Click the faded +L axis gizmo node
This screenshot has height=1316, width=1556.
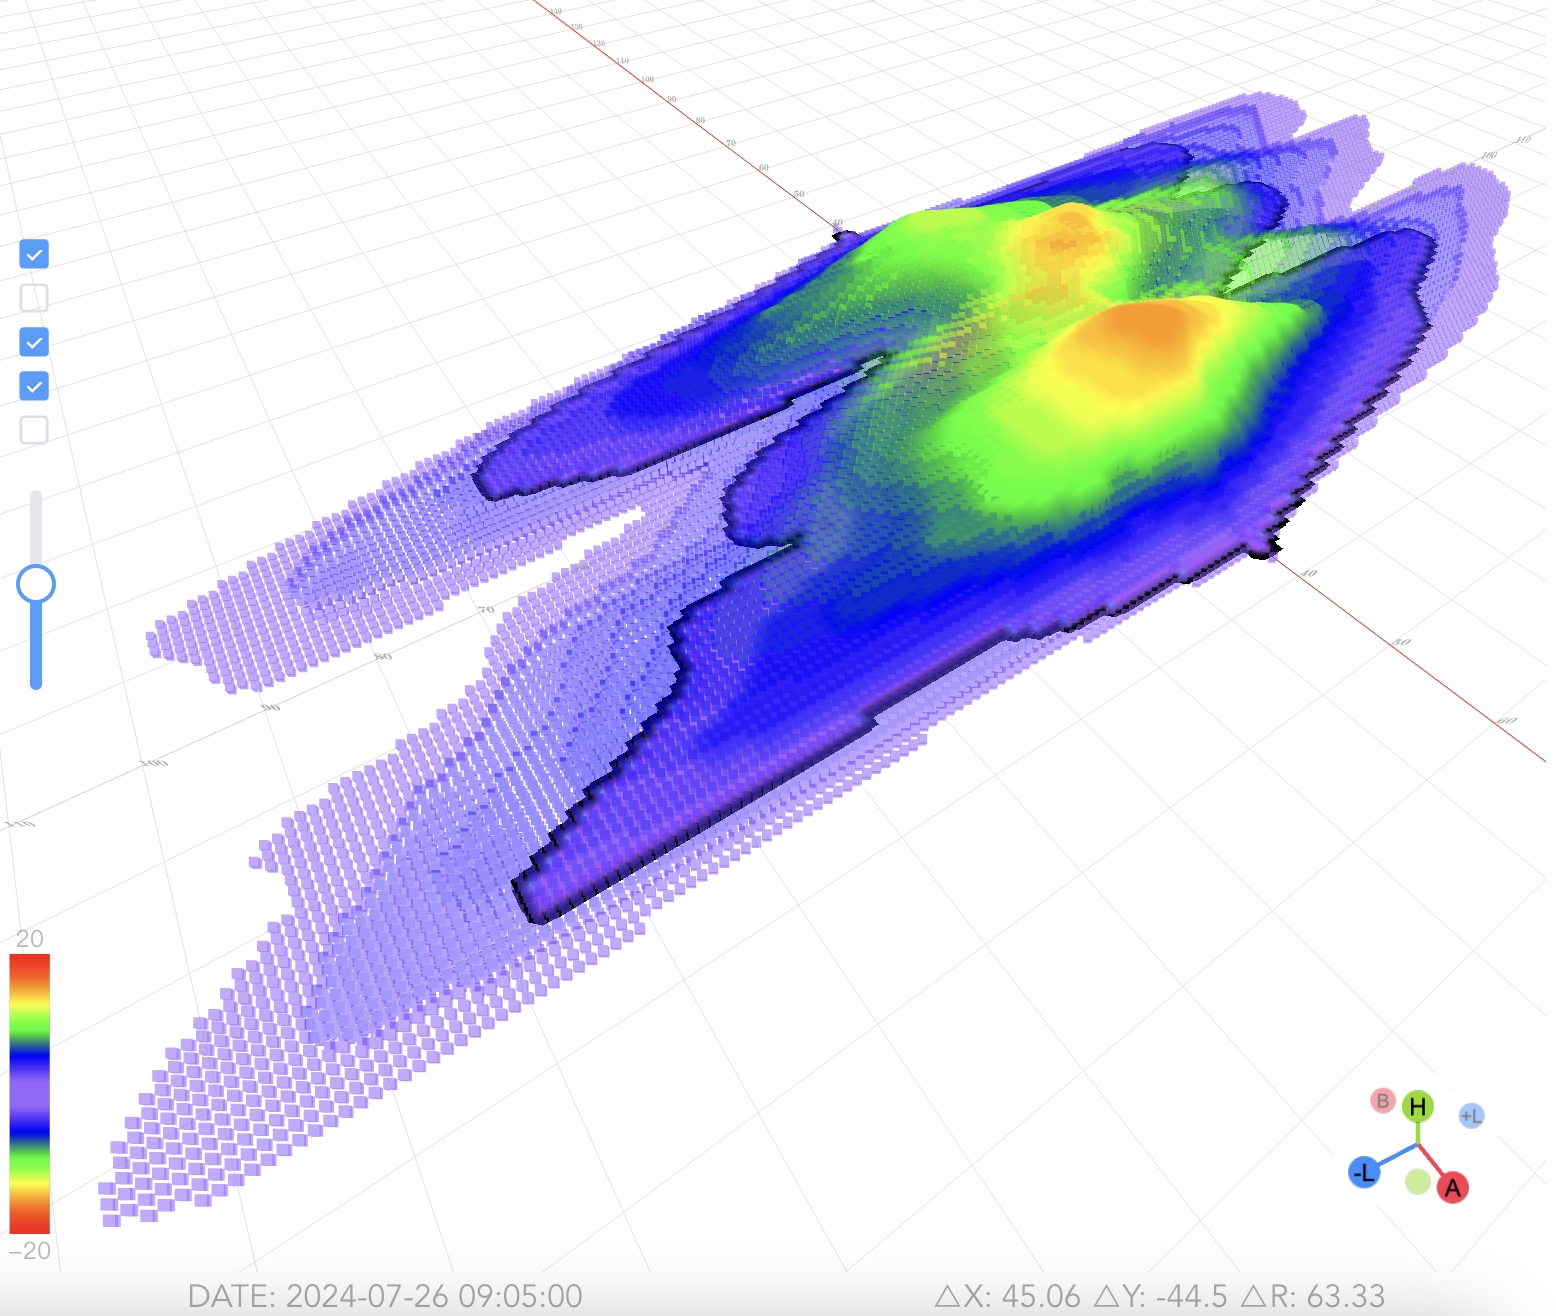pyautogui.click(x=1471, y=1116)
